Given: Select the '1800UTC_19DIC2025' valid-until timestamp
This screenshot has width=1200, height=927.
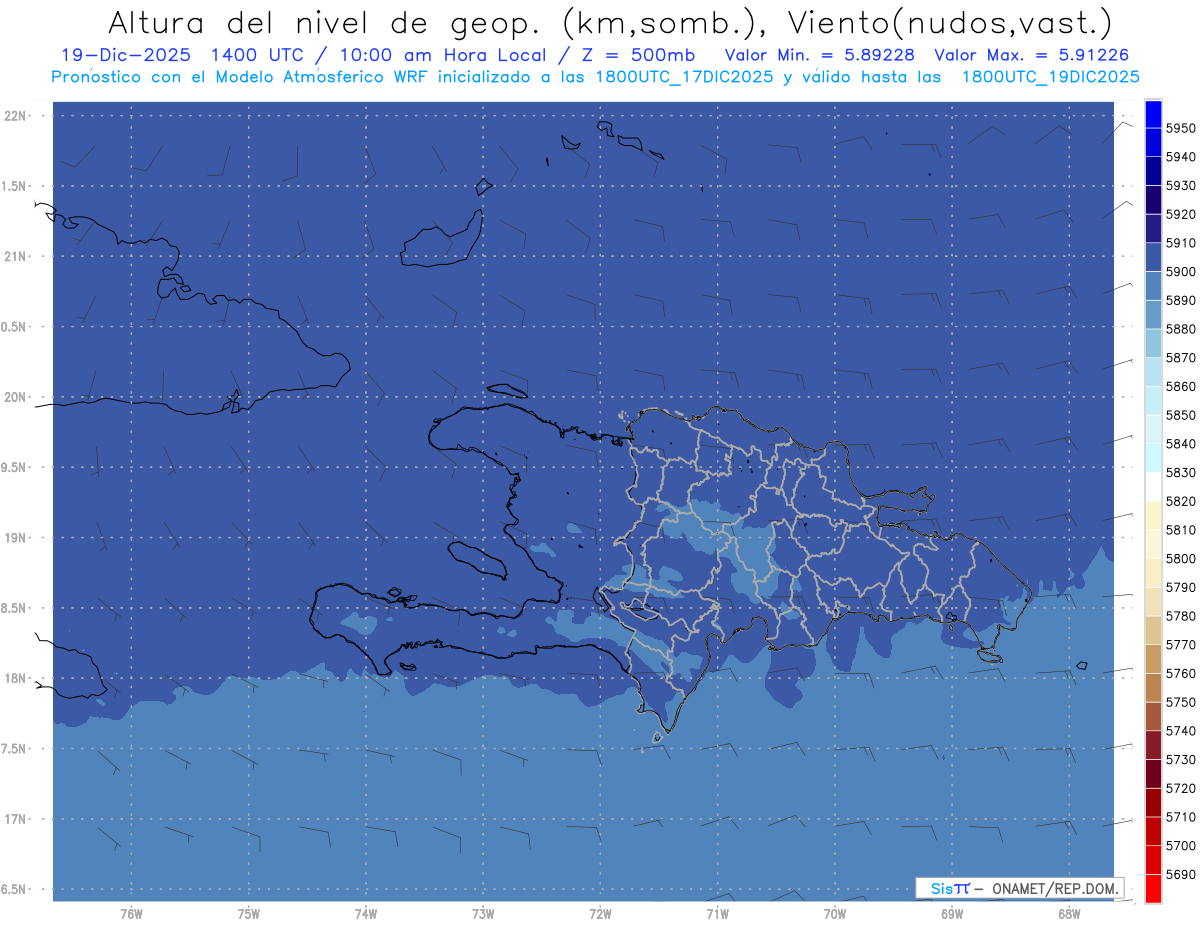Looking at the screenshot, I should point(1050,77).
